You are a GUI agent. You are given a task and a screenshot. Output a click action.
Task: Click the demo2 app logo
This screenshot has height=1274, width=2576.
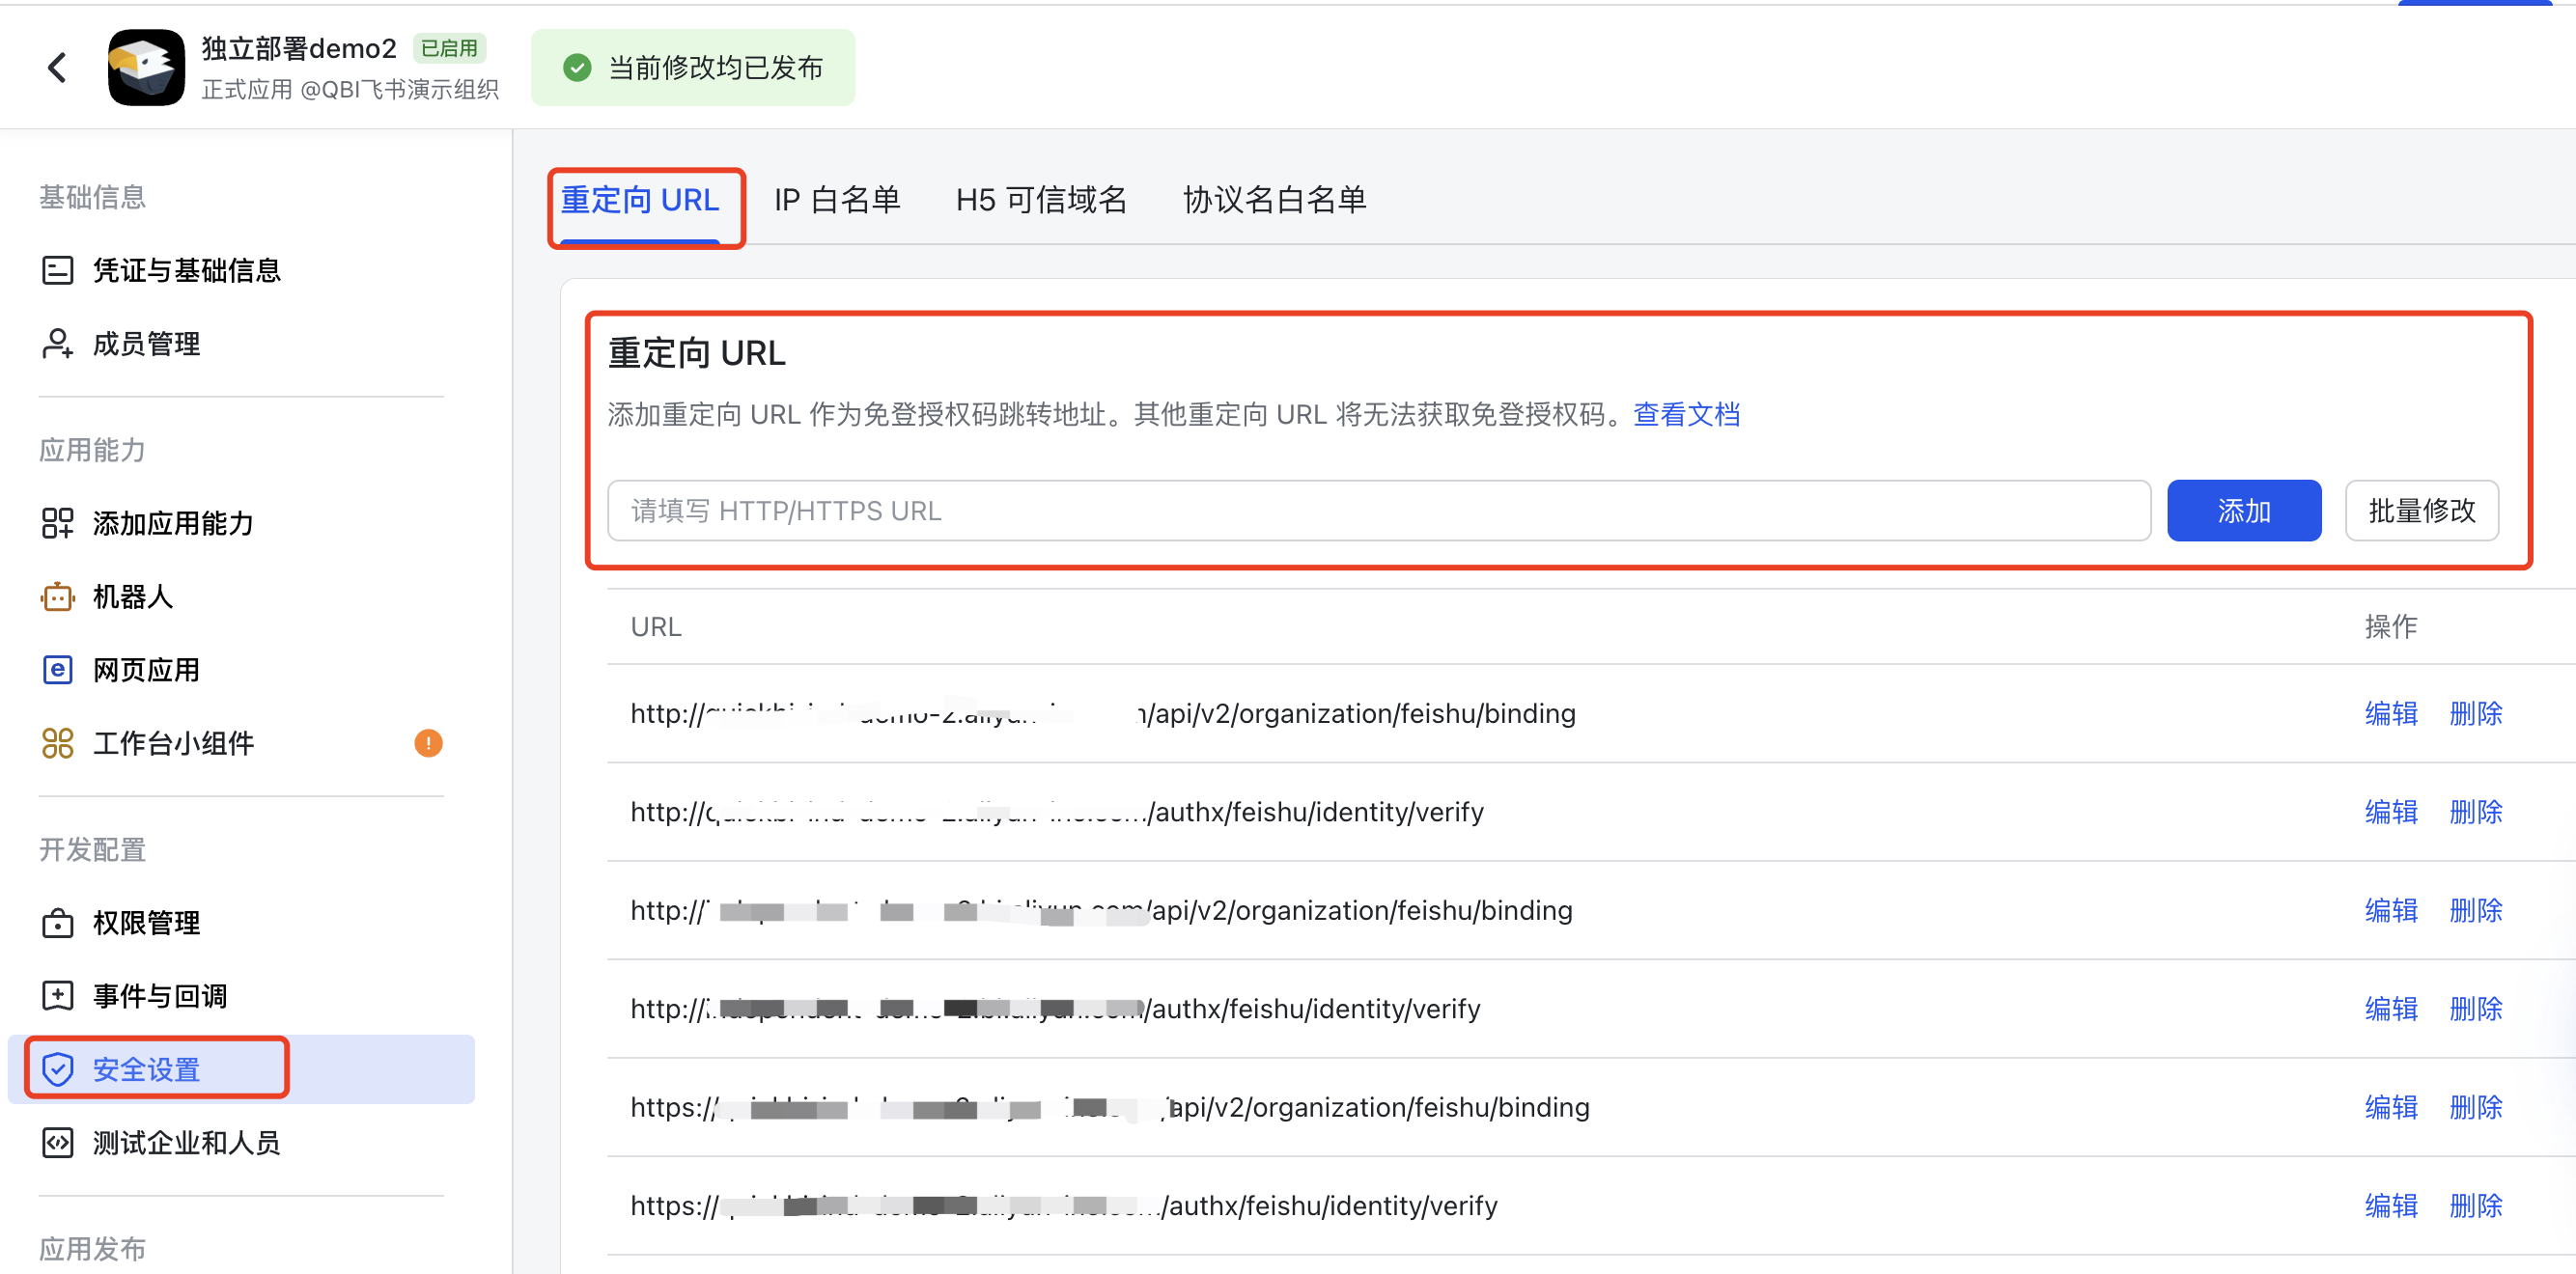coord(146,67)
